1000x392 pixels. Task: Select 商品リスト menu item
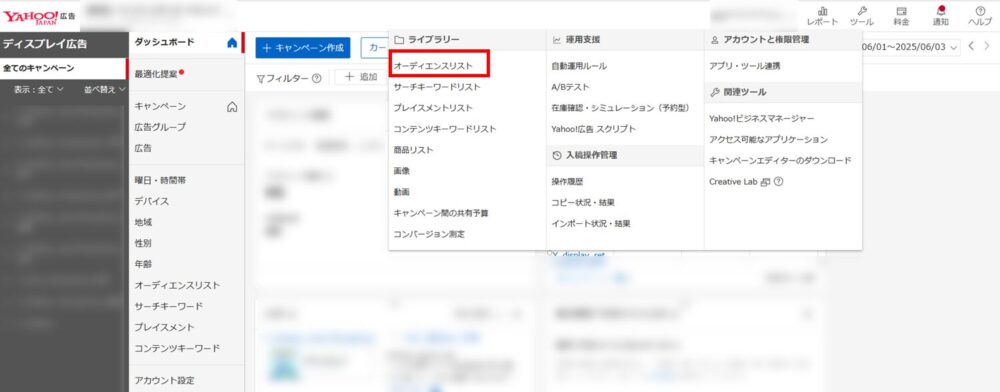(x=413, y=150)
